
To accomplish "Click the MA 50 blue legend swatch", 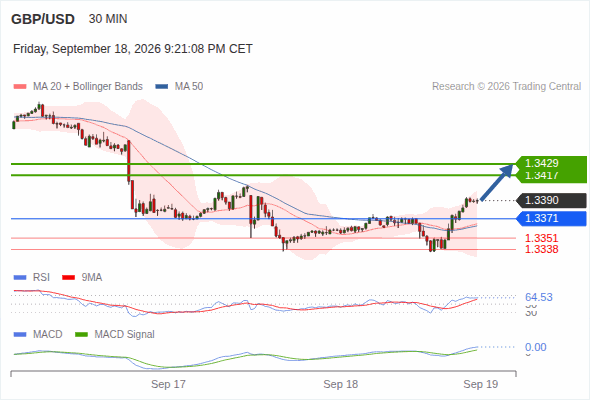I will 162,87.
